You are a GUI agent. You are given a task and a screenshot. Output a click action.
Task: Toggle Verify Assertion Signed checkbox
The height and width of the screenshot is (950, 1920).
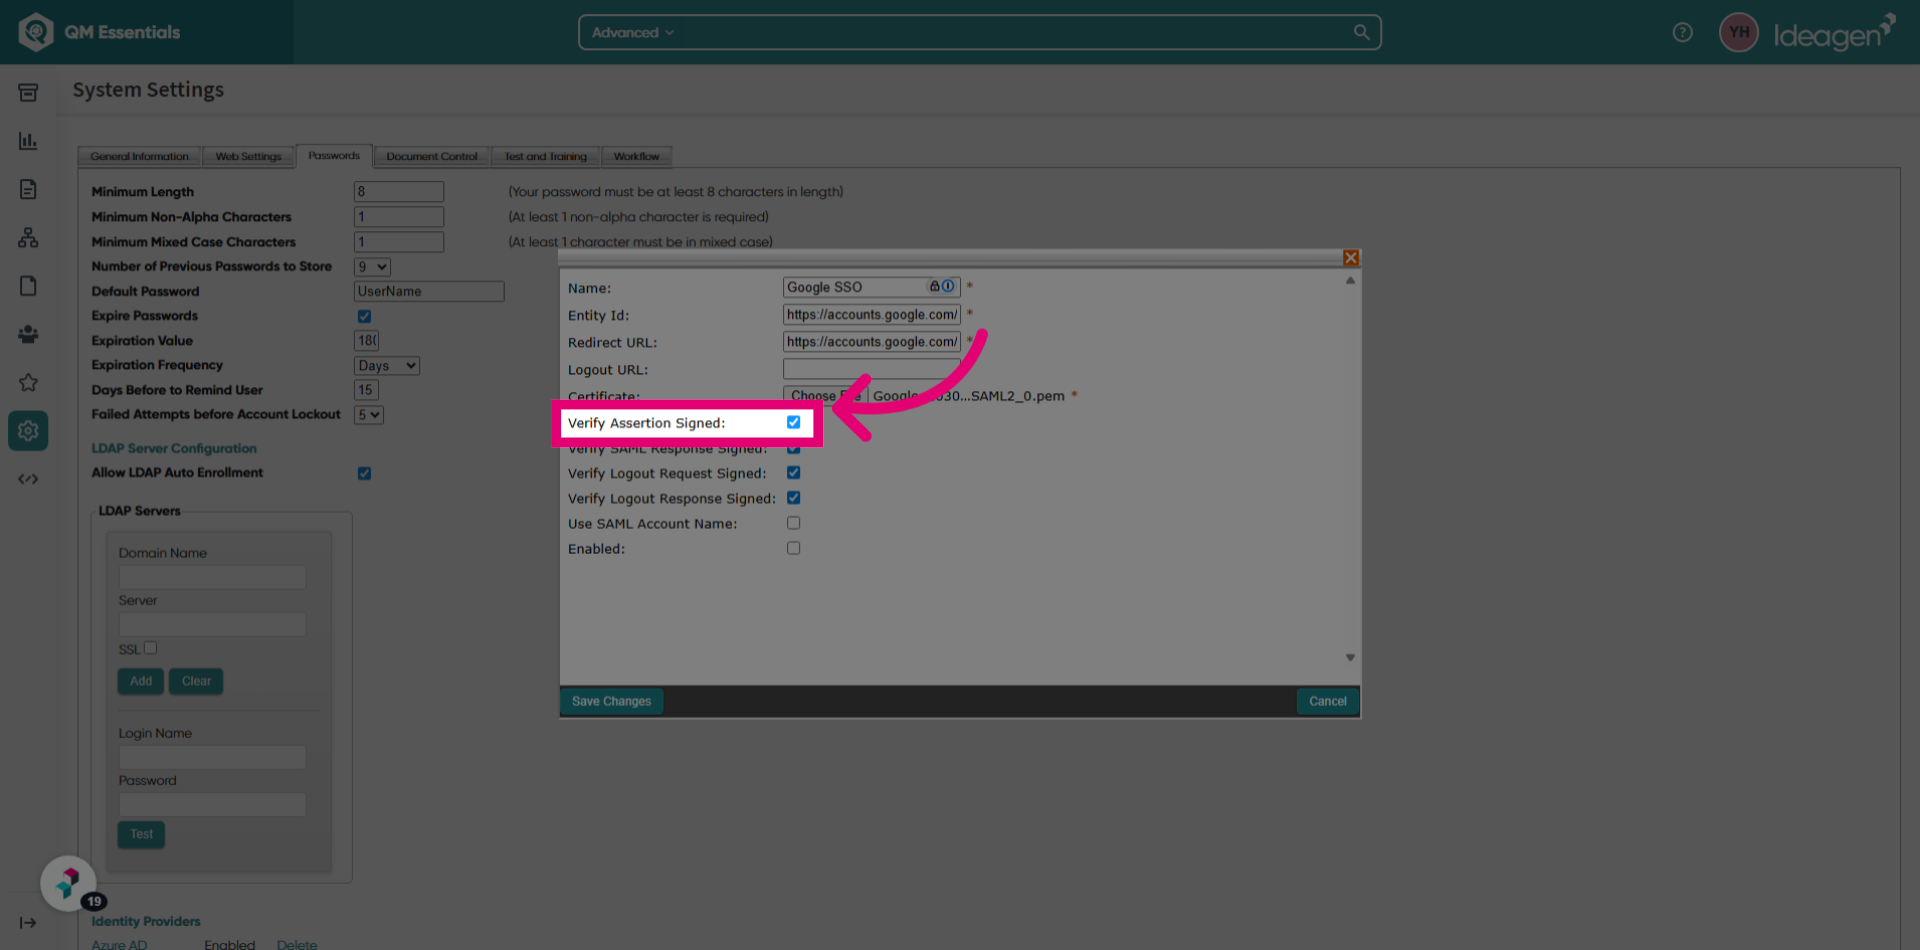[793, 422]
